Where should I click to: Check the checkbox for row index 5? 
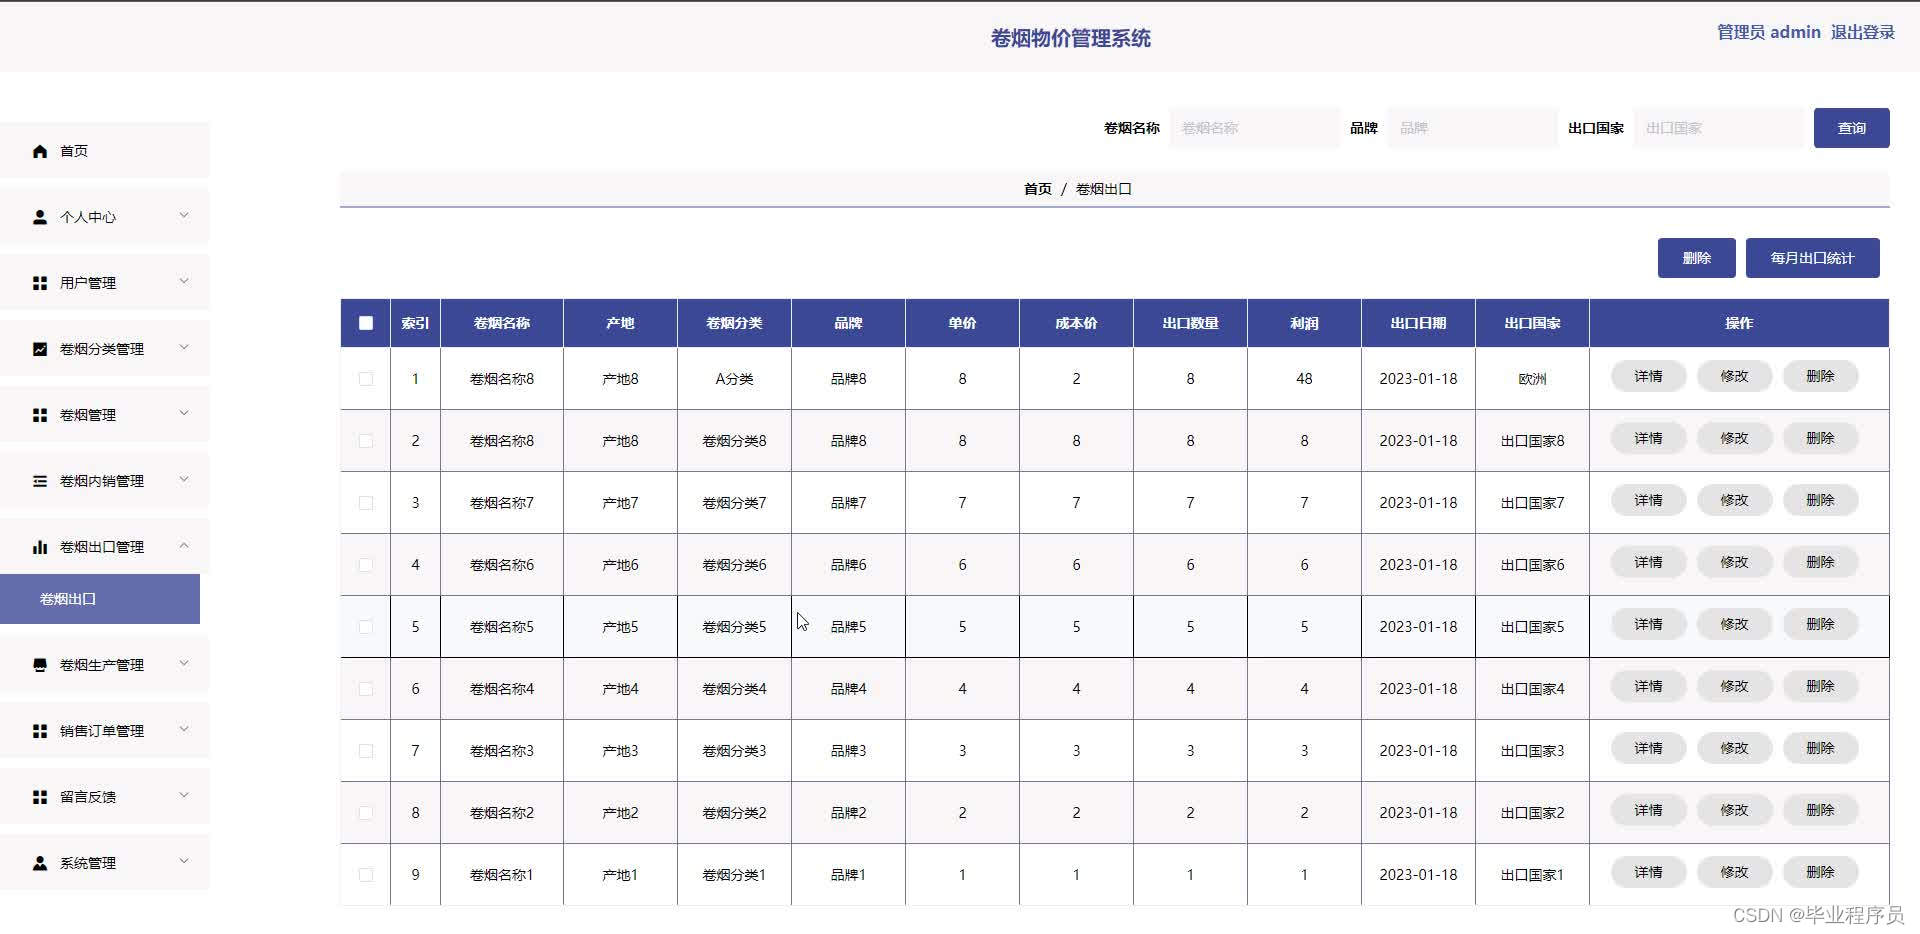pos(366,627)
